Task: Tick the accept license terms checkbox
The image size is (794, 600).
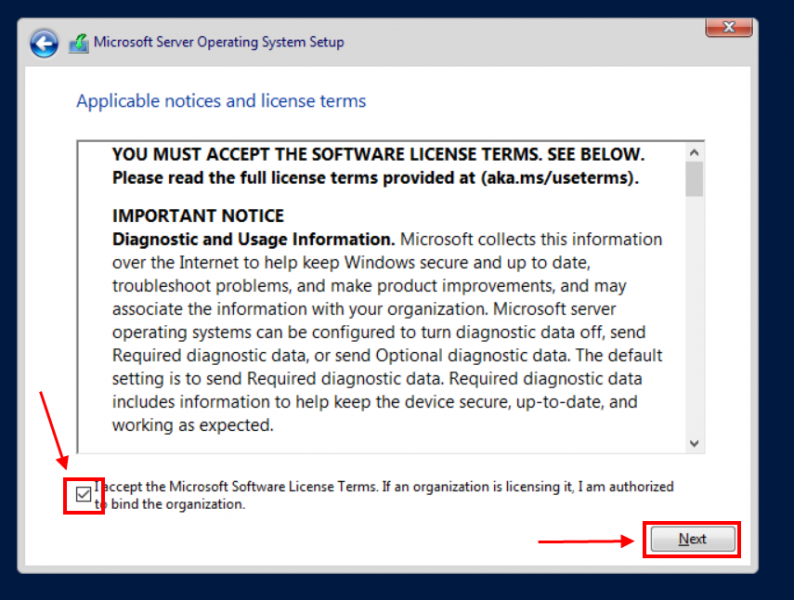Action: coord(84,494)
